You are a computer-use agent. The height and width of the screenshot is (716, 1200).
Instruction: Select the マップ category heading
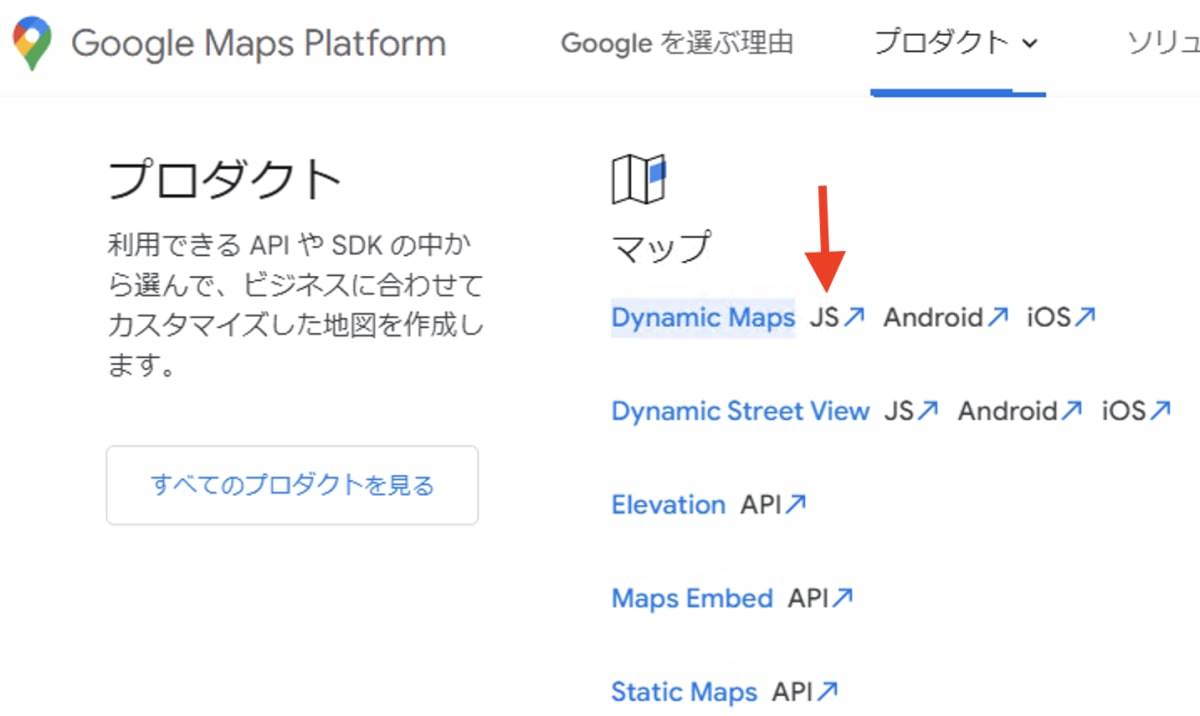pos(661,246)
